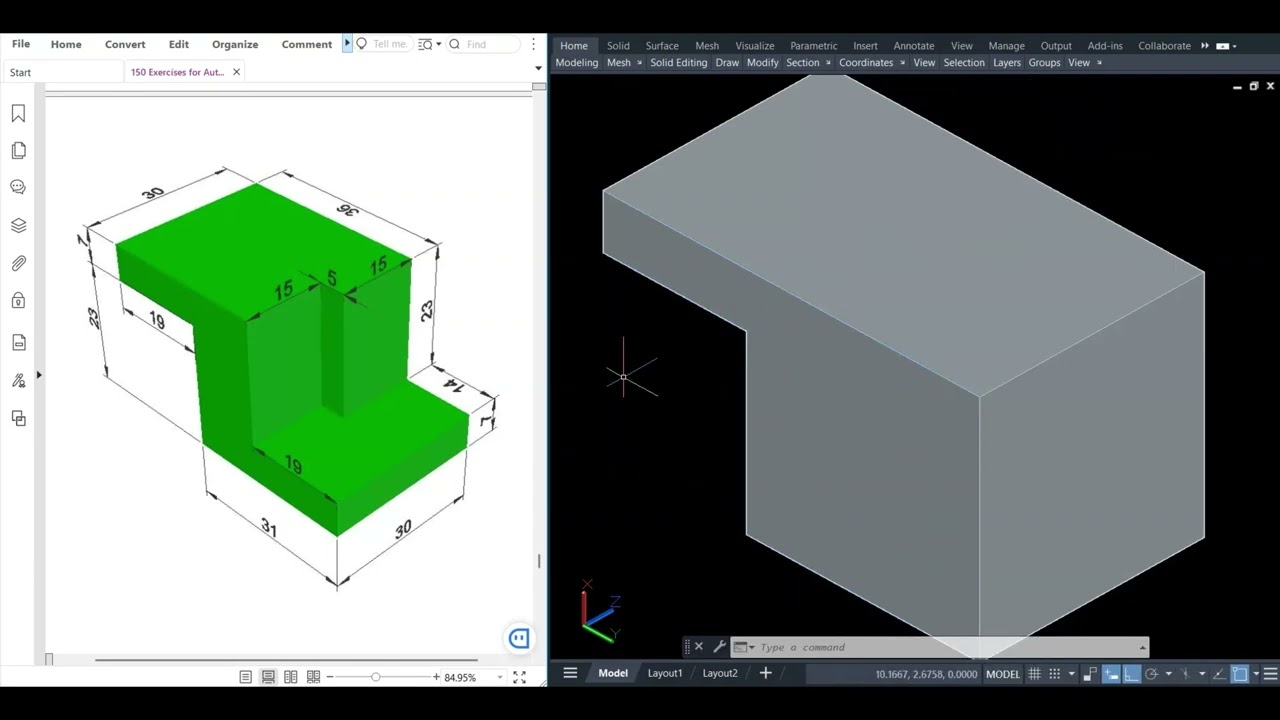Zoom out PDF with minus button

(330, 677)
